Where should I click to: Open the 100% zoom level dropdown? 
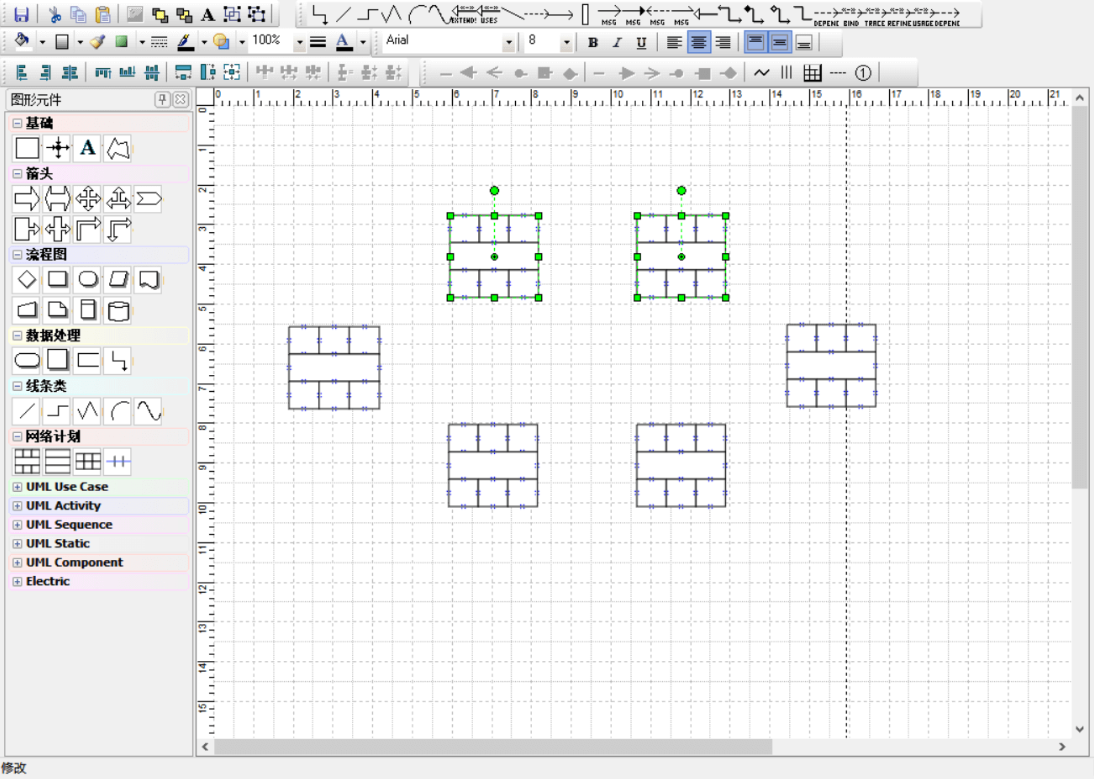pyautogui.click(x=299, y=43)
